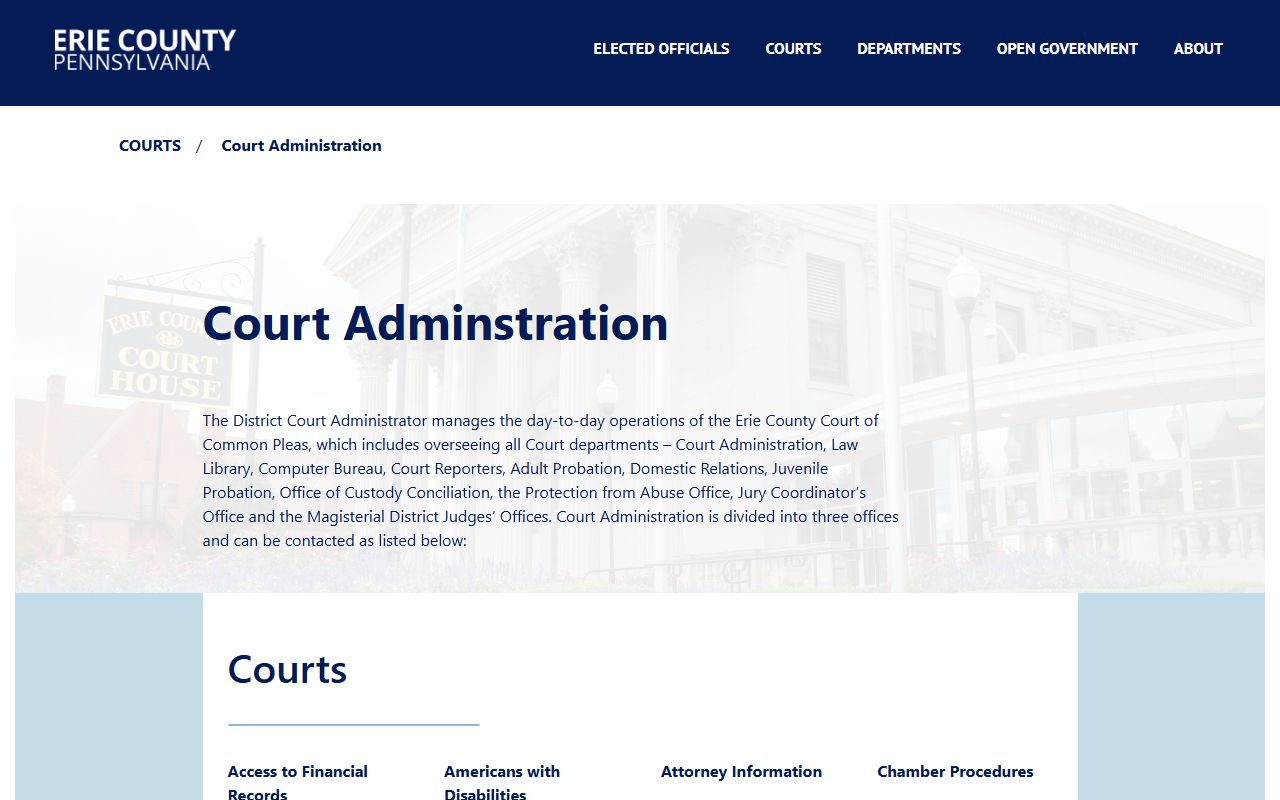Open Access to Financial Records link
The height and width of the screenshot is (800, 1280).
pyautogui.click(x=298, y=782)
